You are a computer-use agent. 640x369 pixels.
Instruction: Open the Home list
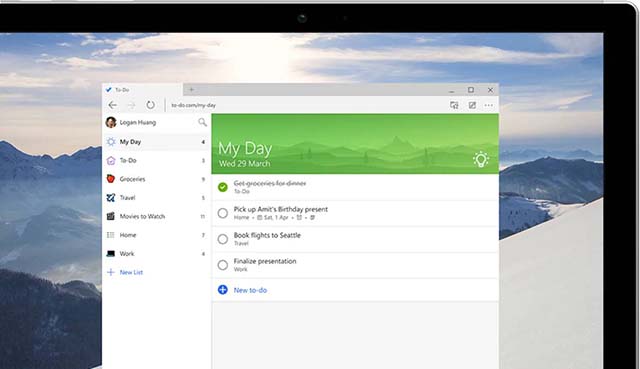[156, 235]
